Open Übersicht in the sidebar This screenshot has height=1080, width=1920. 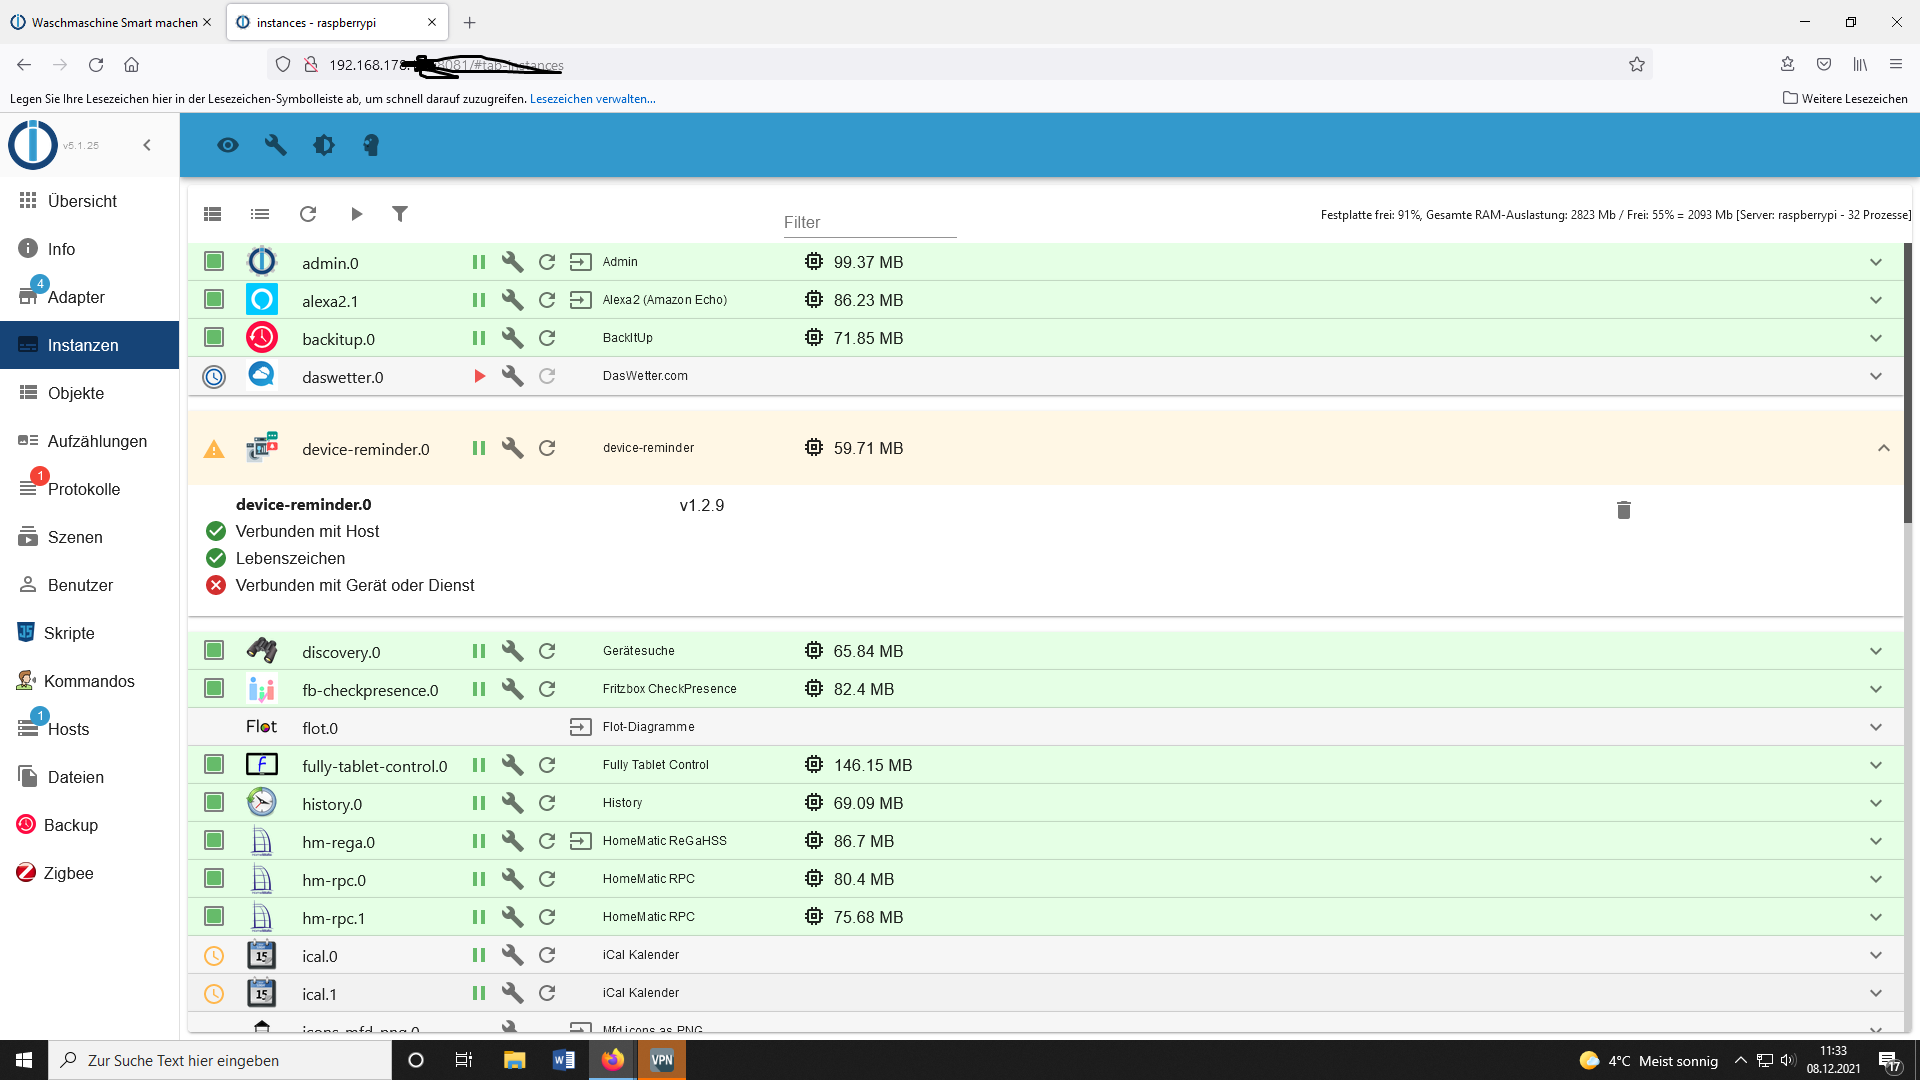tap(89, 201)
